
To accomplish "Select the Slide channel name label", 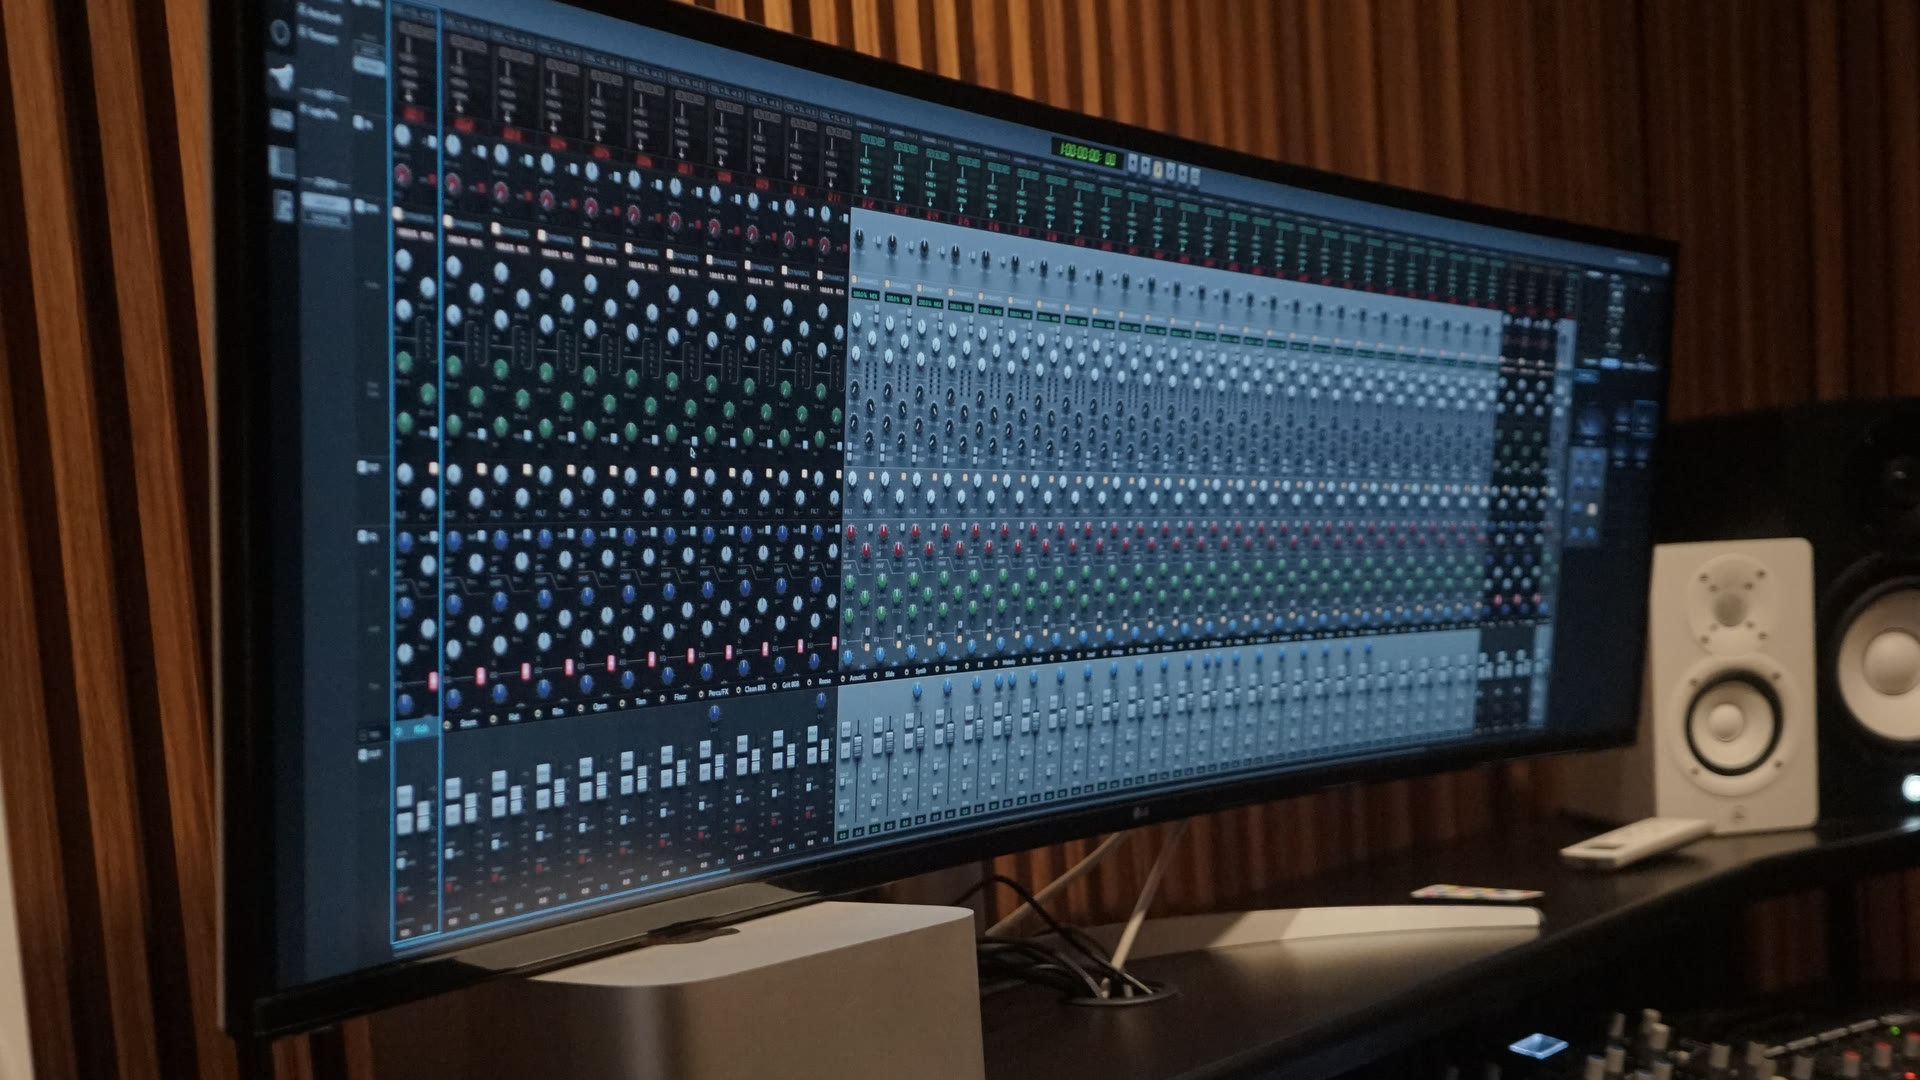I will pyautogui.click(x=889, y=674).
